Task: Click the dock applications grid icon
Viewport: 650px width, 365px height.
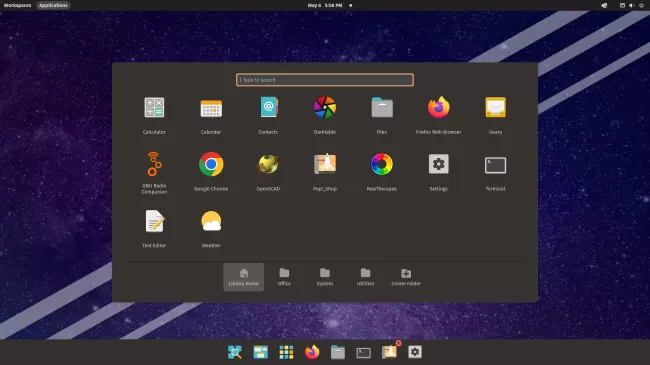Action: coord(286,352)
